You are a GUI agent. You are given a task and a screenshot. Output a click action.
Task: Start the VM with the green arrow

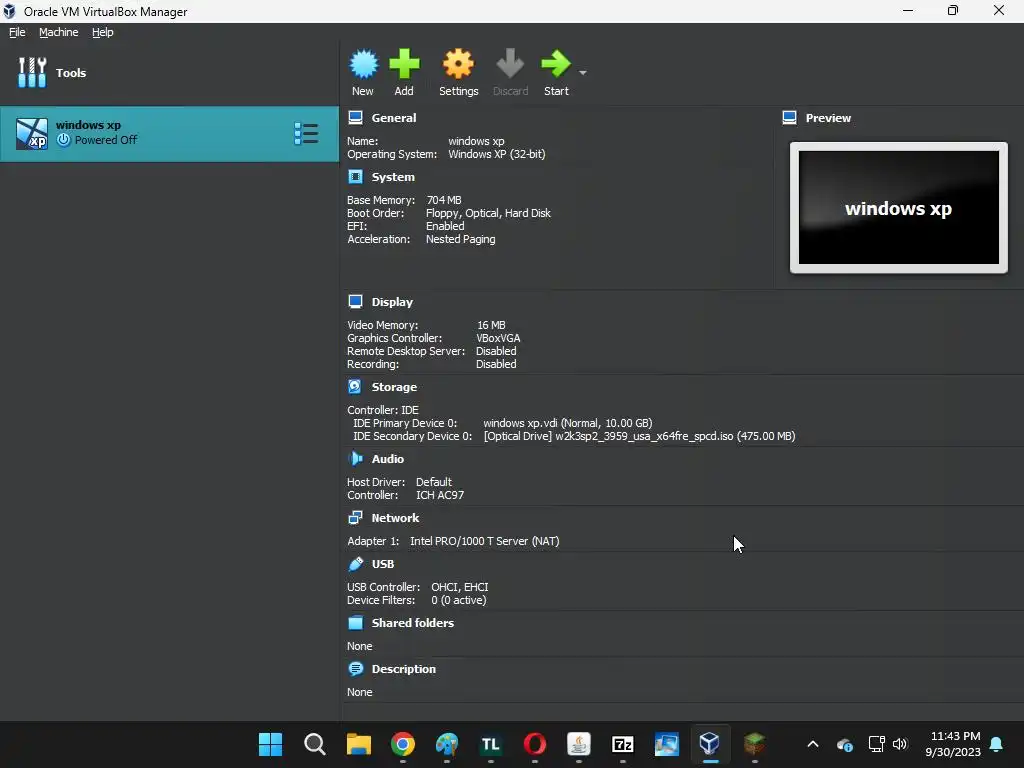point(556,64)
